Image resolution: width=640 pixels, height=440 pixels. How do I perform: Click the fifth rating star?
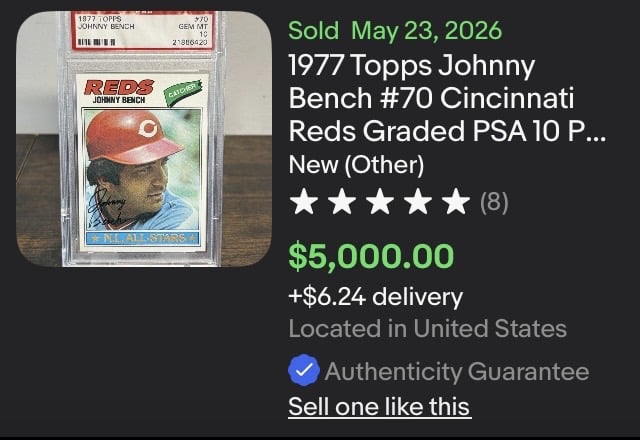click(456, 201)
